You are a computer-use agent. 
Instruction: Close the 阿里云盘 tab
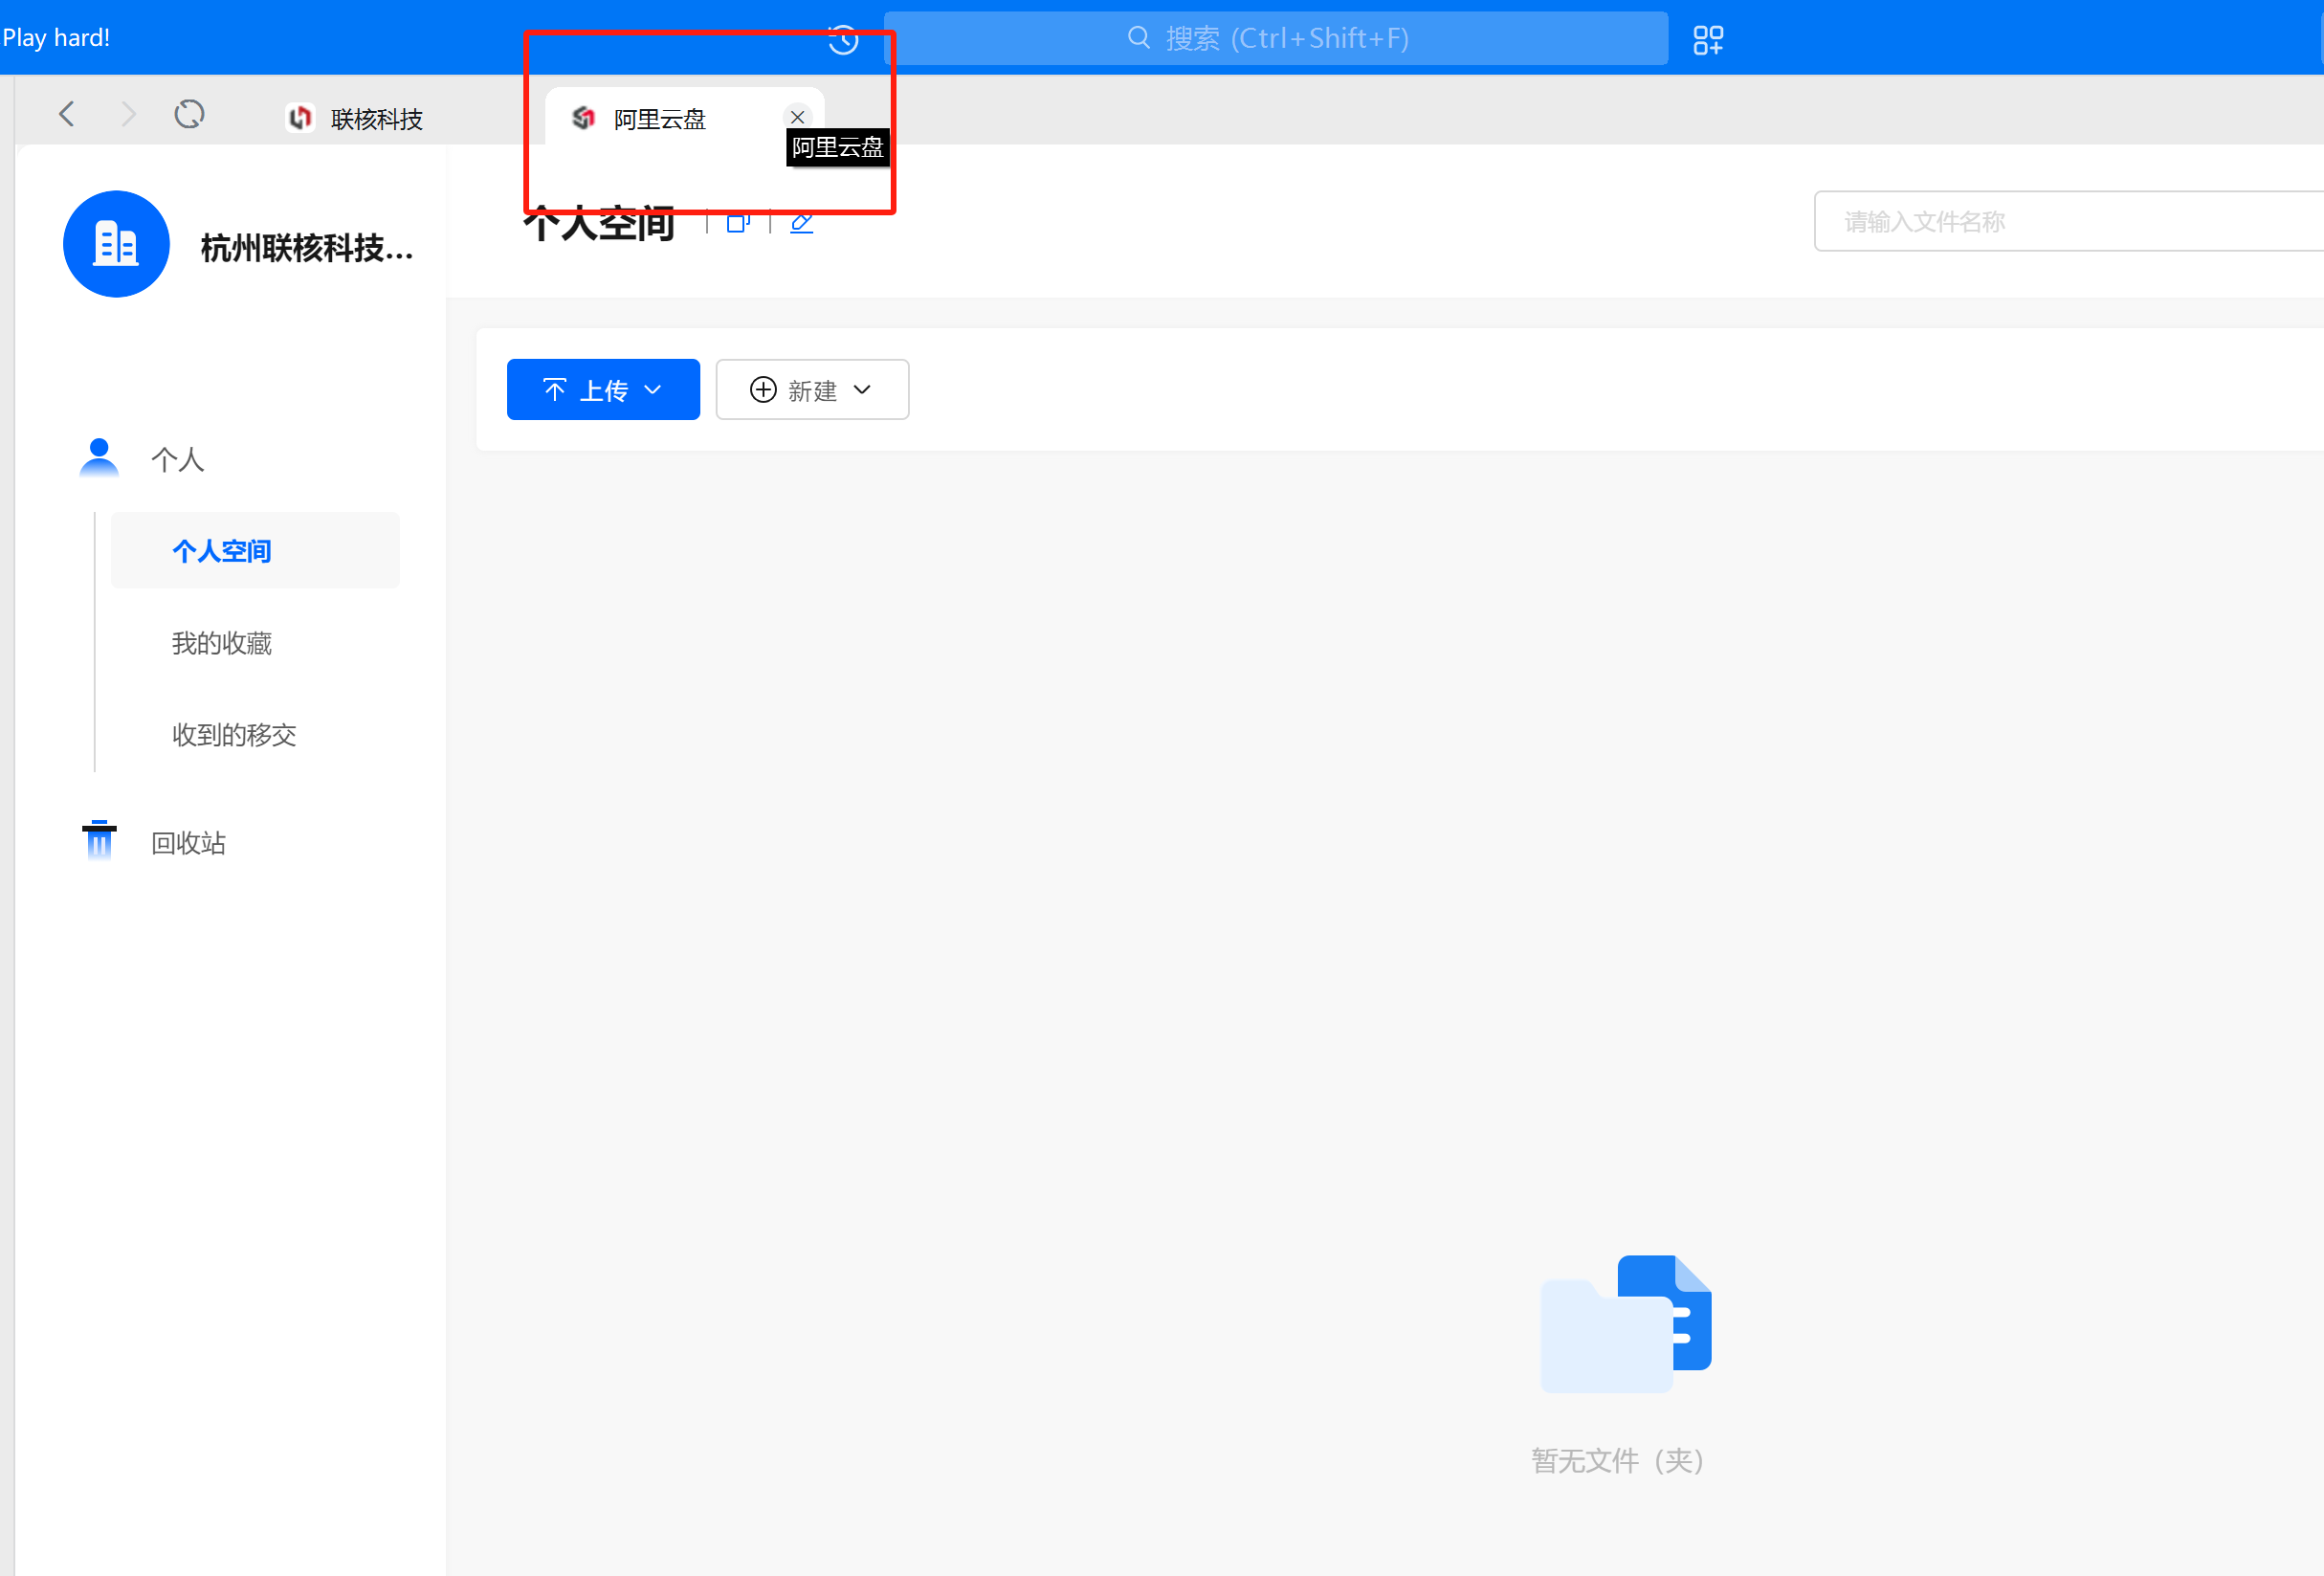[x=797, y=117]
